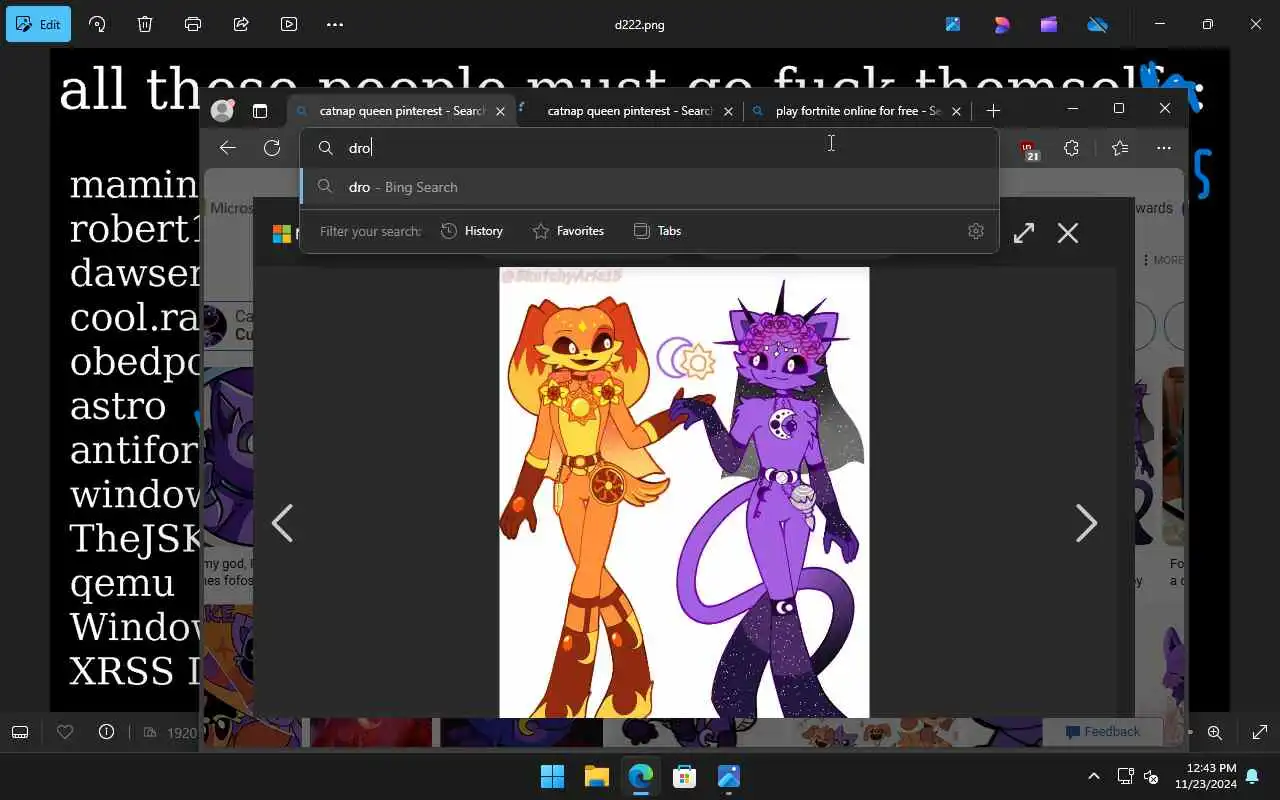
Task: Click the blue Photos picture icon in the title bar
Action: (953, 24)
